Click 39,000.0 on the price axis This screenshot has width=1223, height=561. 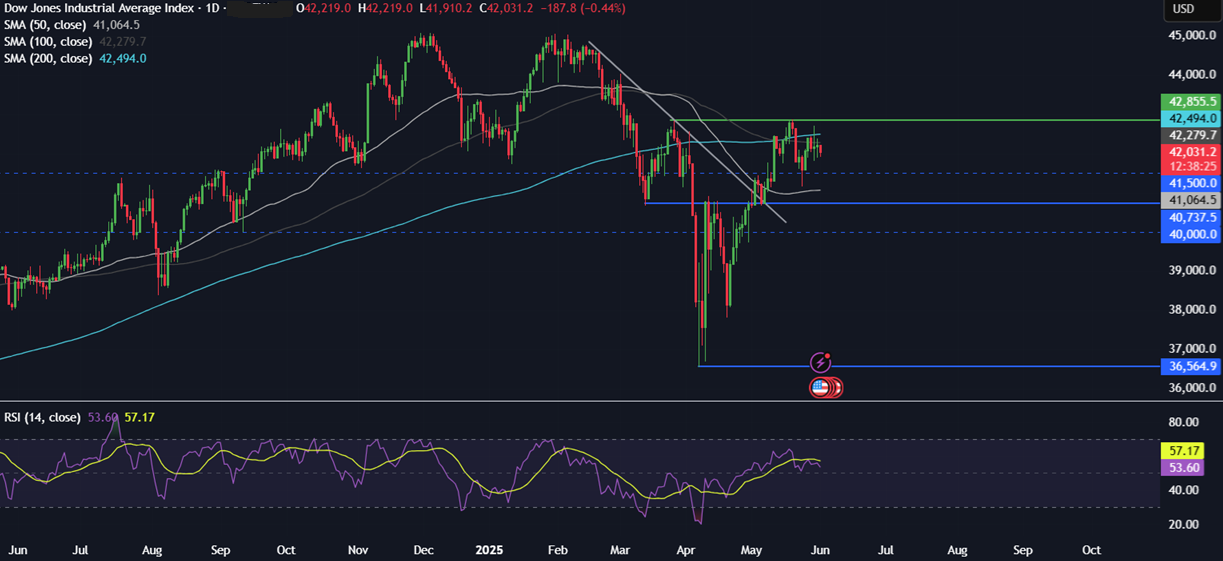pos(1192,271)
